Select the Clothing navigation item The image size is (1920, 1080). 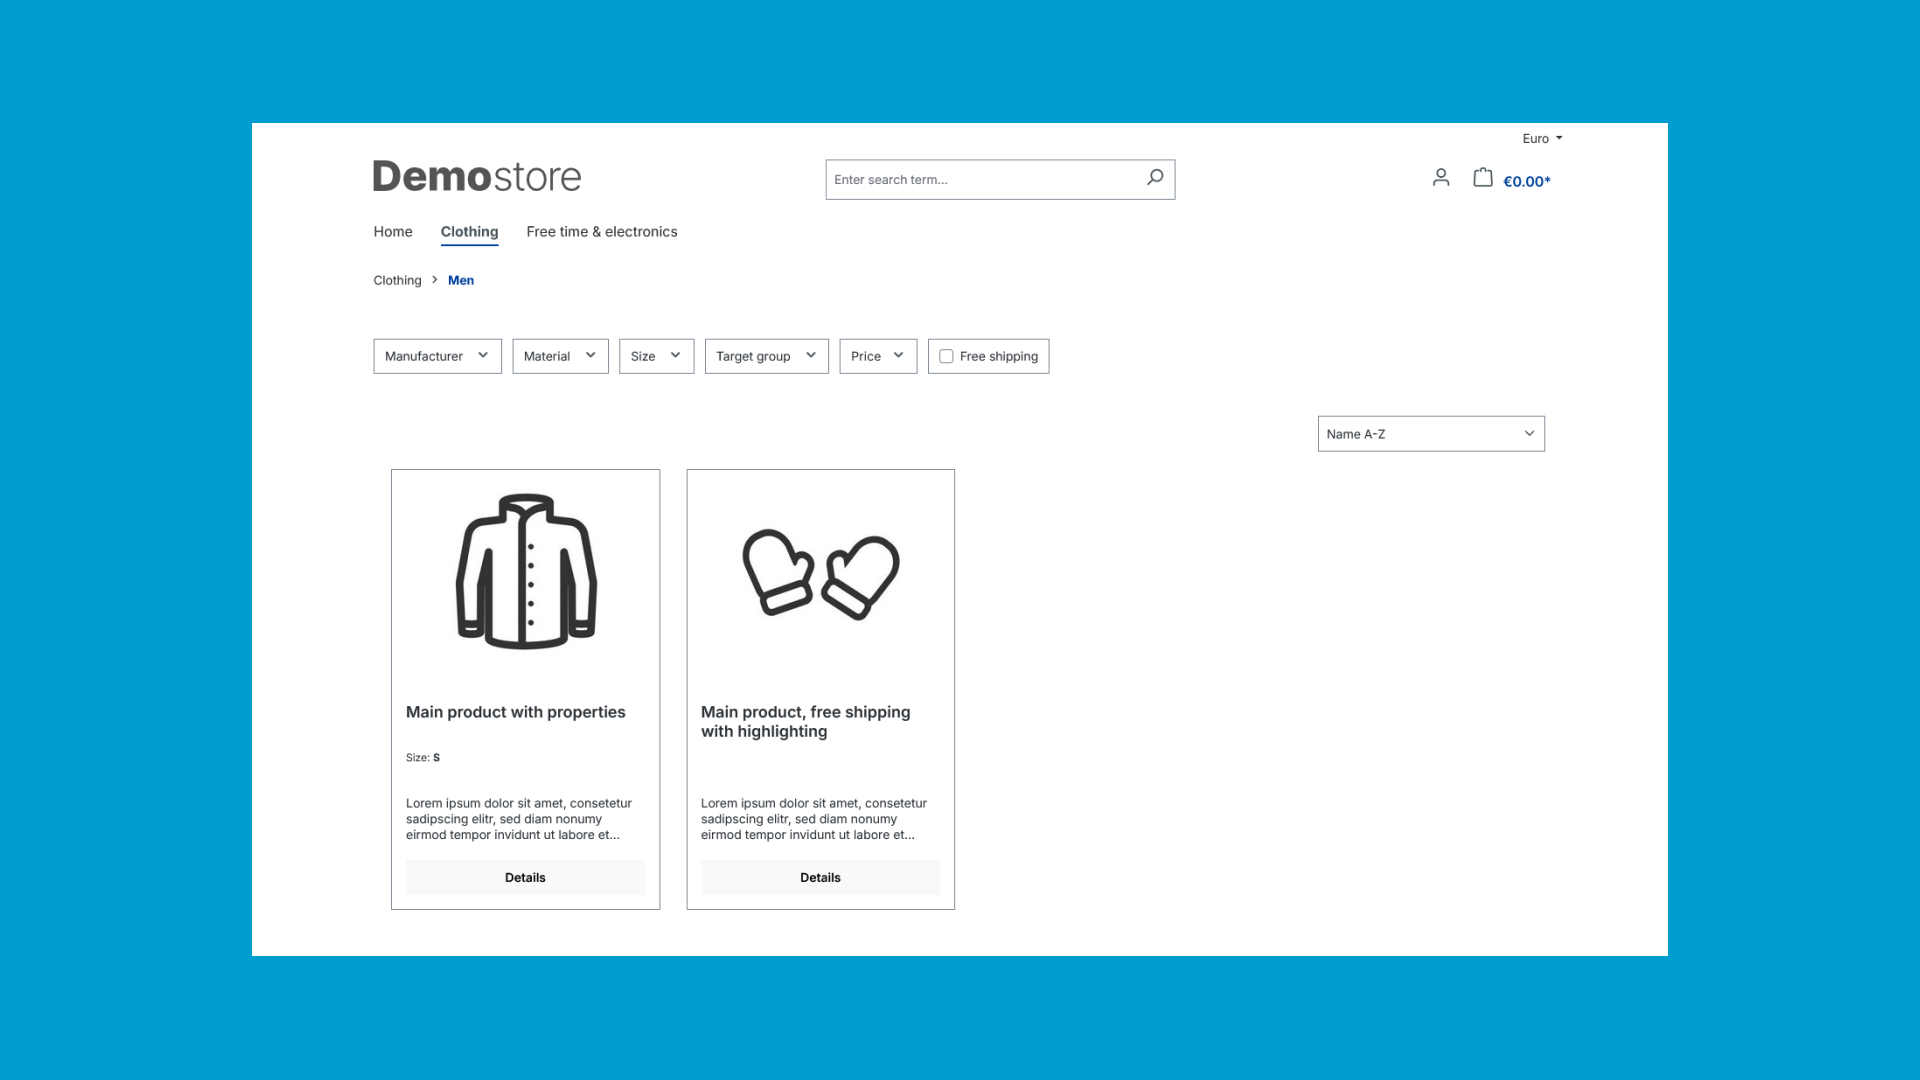coord(469,232)
